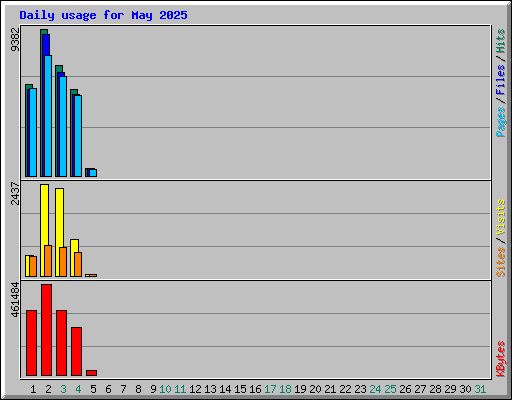Click green weekend day label 18

tap(285, 389)
